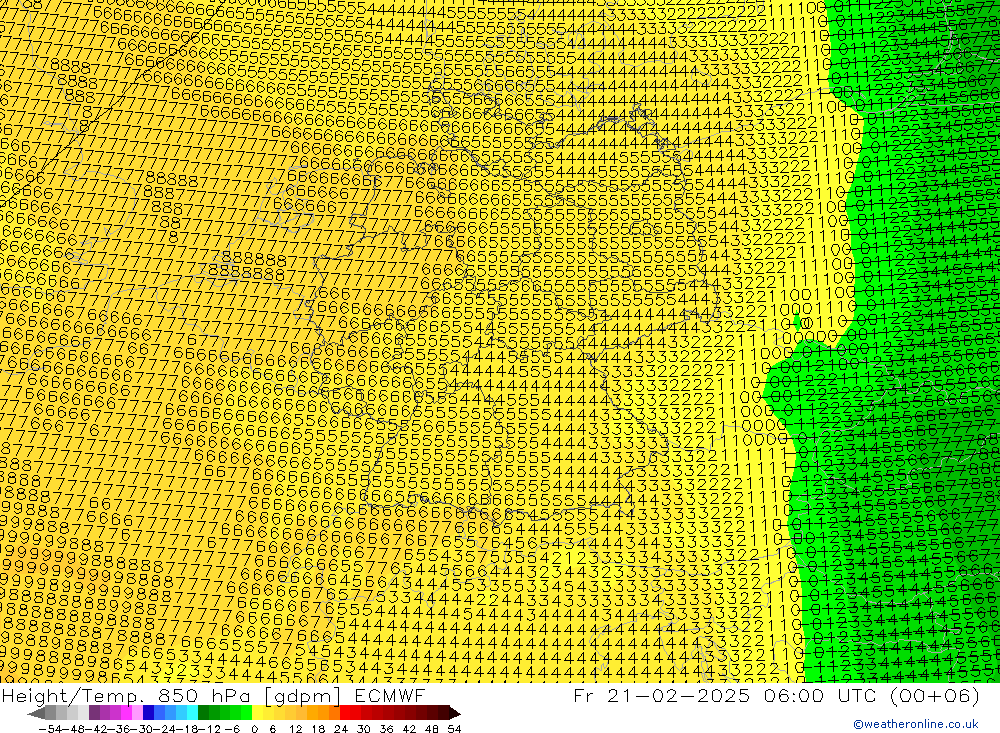This screenshot has height=733, width=1000.
Task: Click the 'Height/Temp. 850 hPa [gdpm] ECMWF' title
Action: [213, 695]
